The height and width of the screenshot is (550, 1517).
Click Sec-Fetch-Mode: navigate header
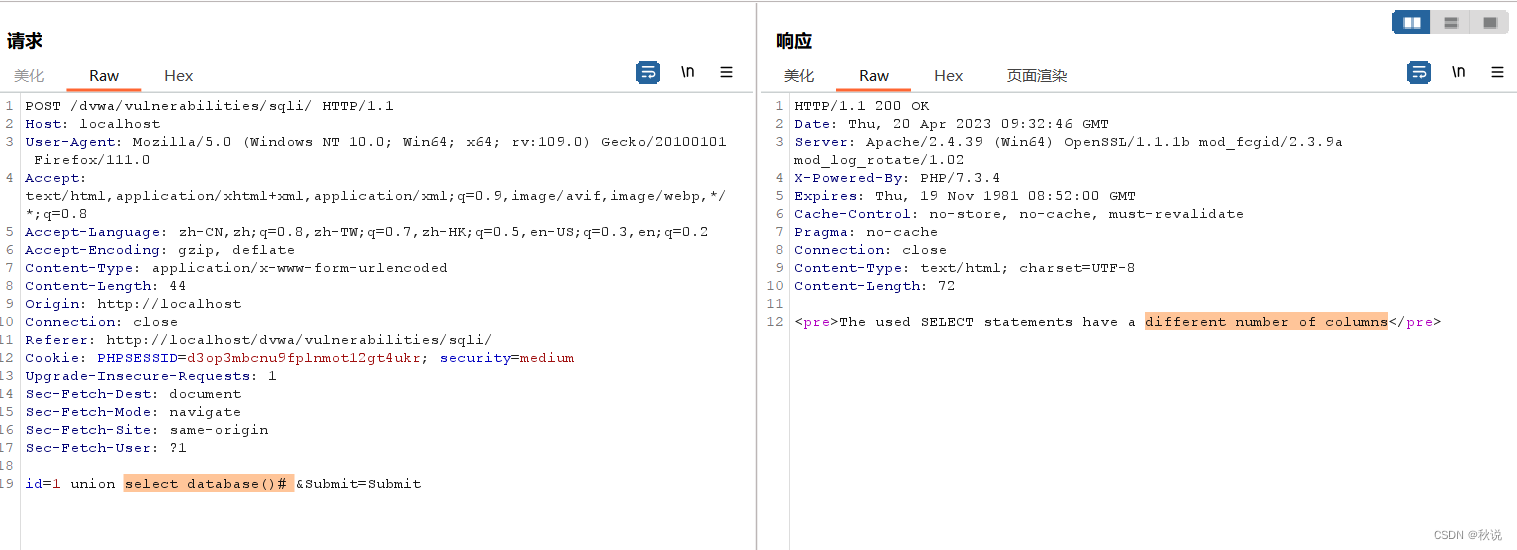133,412
